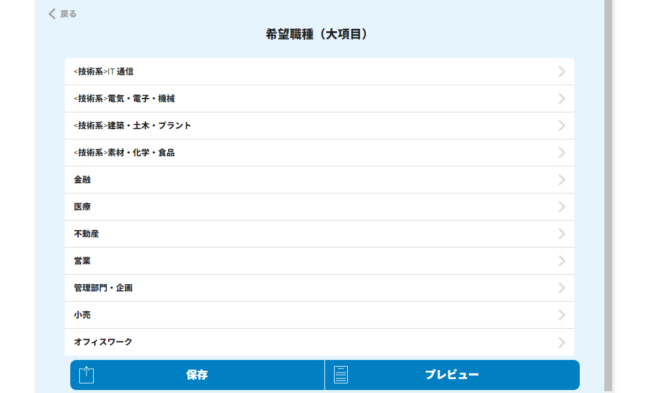Expand chevron for 不動産 row
The image size is (650, 393).
(x=562, y=234)
